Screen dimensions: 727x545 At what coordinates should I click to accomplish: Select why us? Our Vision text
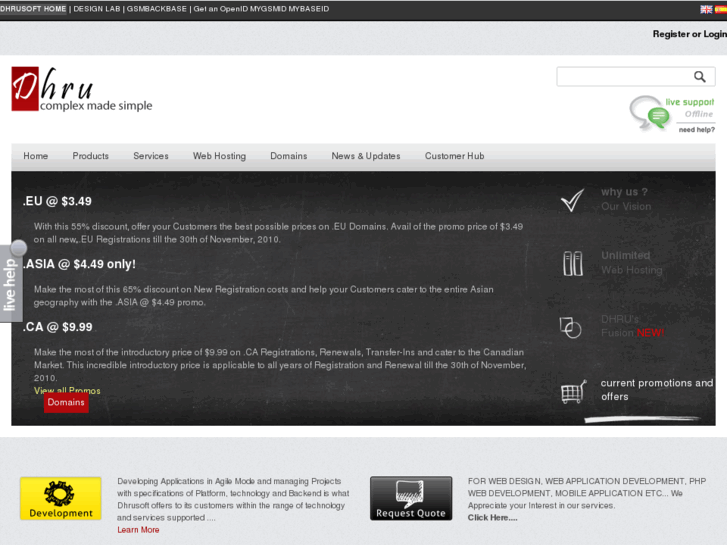(626, 199)
